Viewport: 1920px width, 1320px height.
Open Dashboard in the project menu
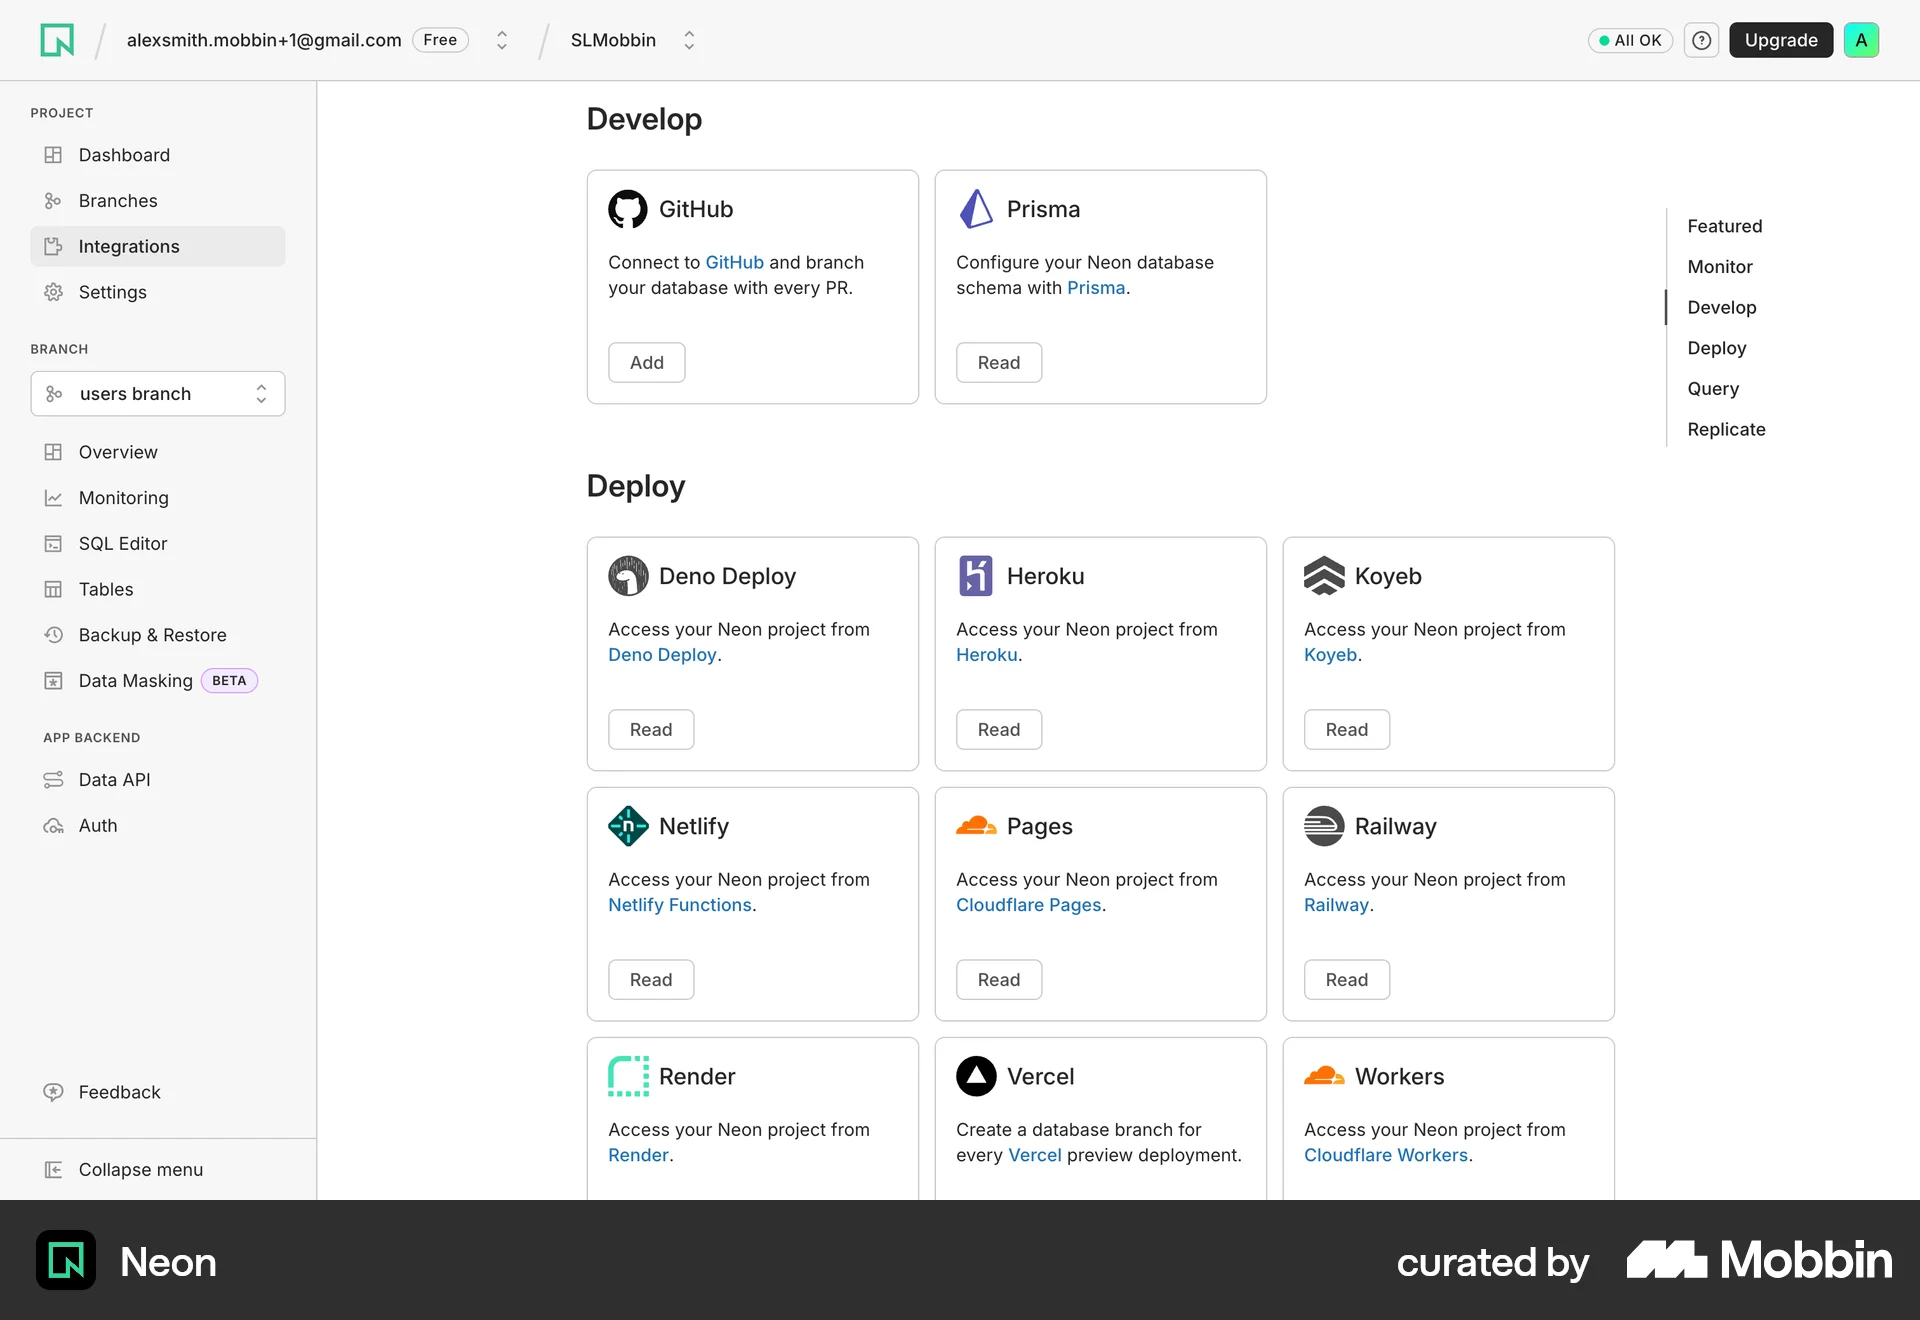pyautogui.click(x=158, y=155)
